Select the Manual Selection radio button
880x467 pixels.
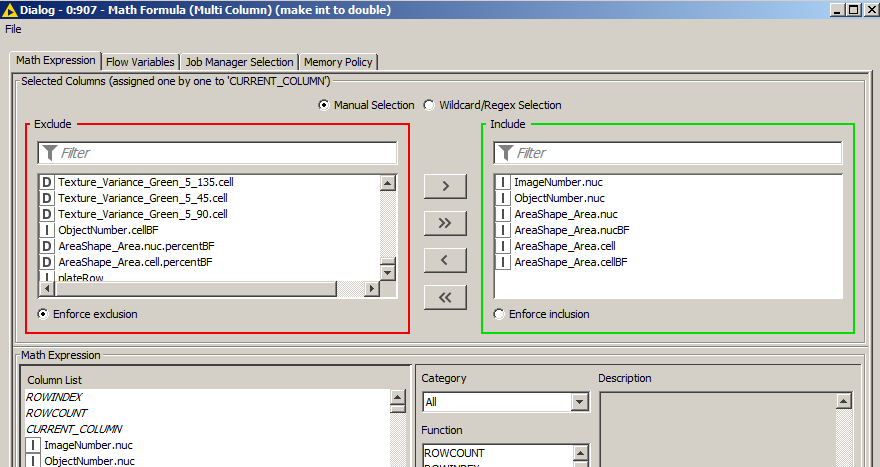[x=324, y=105]
